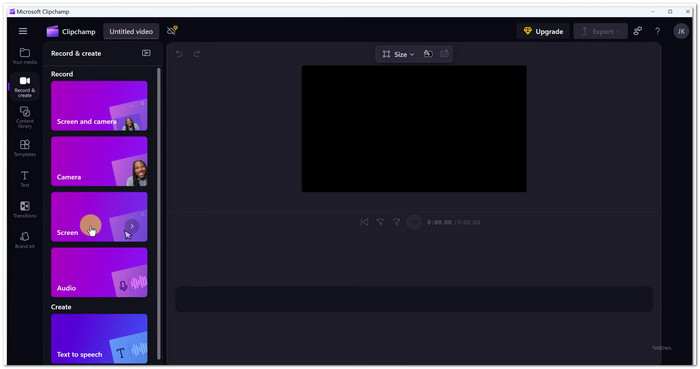
Task: Click the redo arrow
Action: pyautogui.click(x=197, y=54)
